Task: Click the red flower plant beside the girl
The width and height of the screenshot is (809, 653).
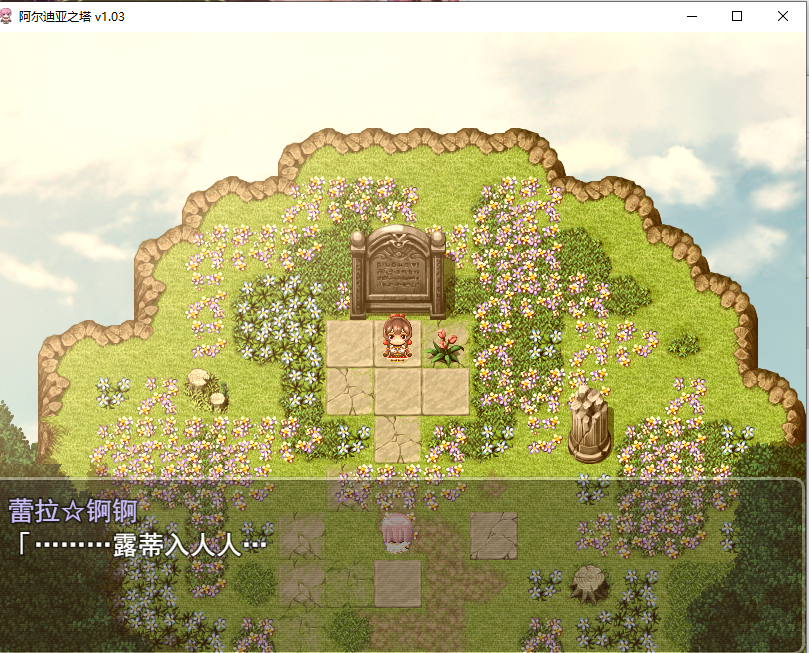Action: point(445,347)
